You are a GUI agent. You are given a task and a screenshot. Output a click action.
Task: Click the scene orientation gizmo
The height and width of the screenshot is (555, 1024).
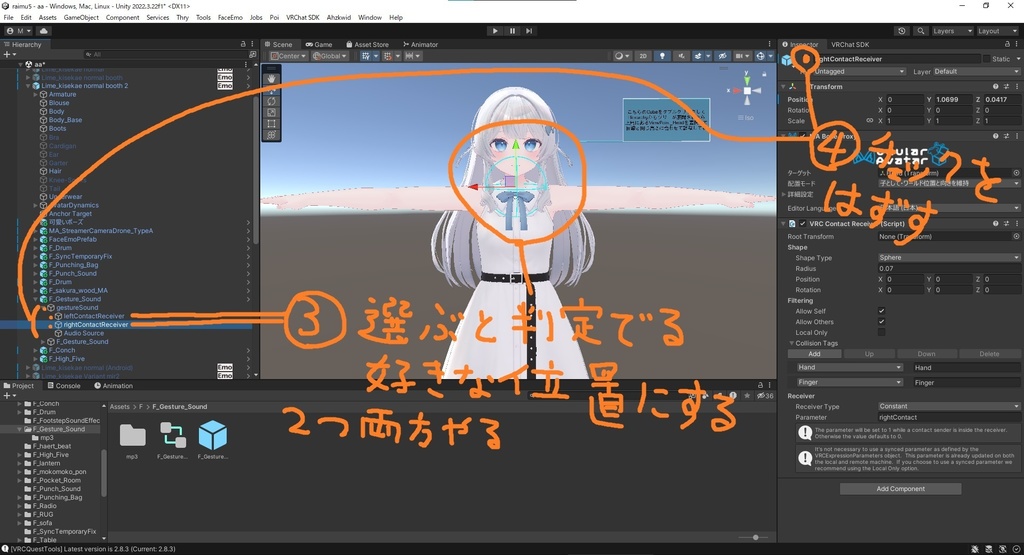click(747, 91)
